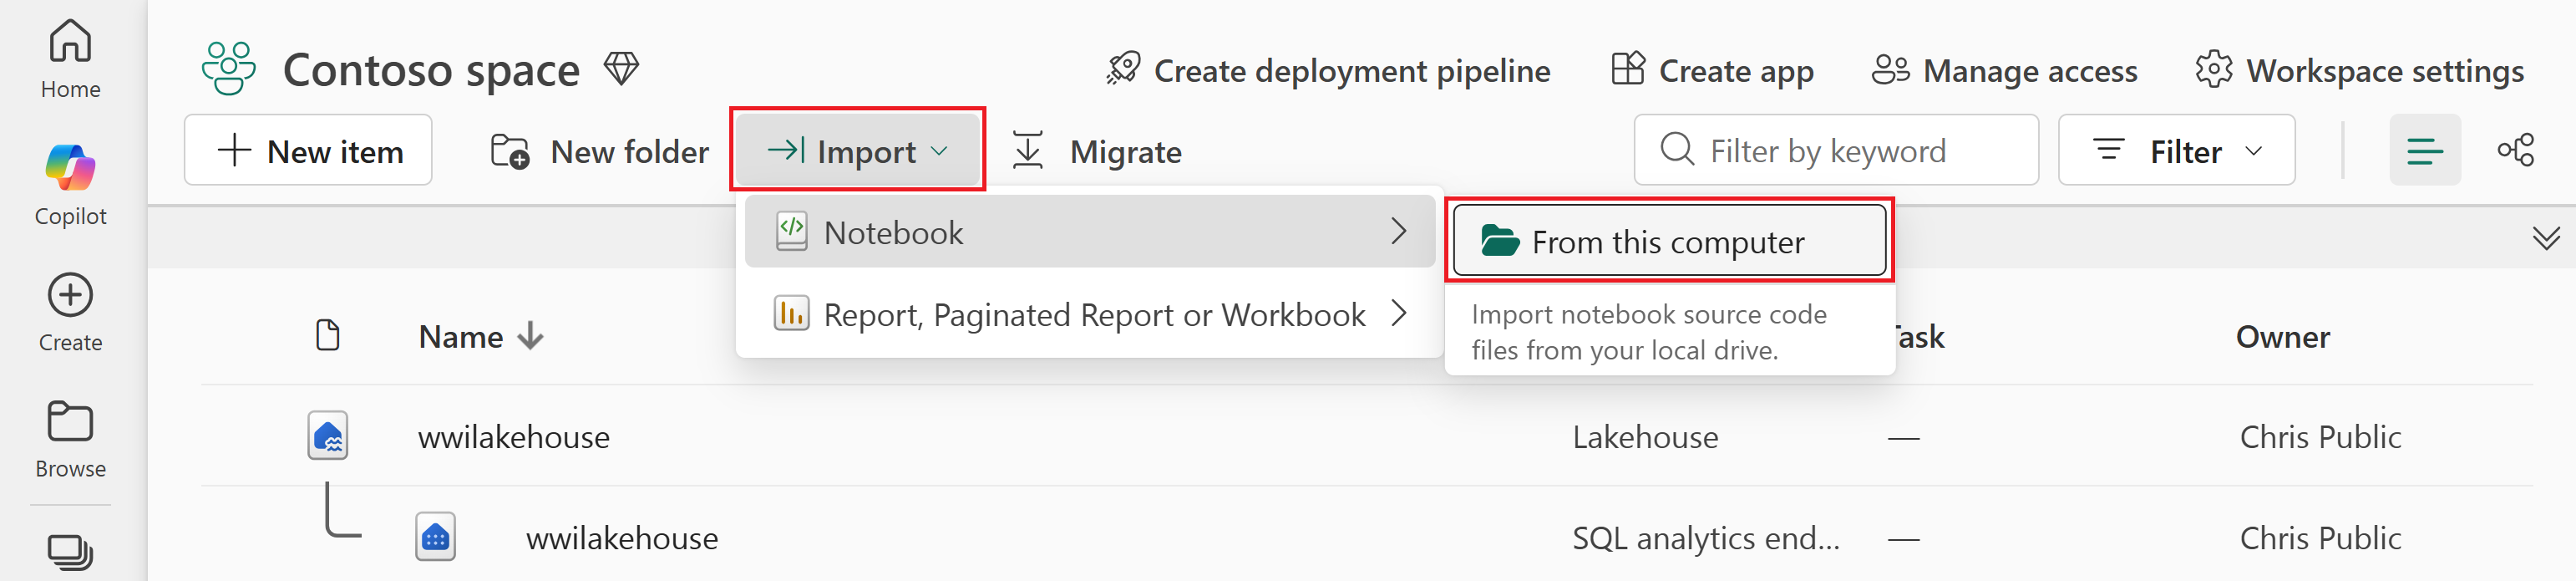Select the list view icon
Screen dimensions: 2576x581
(x=2424, y=150)
